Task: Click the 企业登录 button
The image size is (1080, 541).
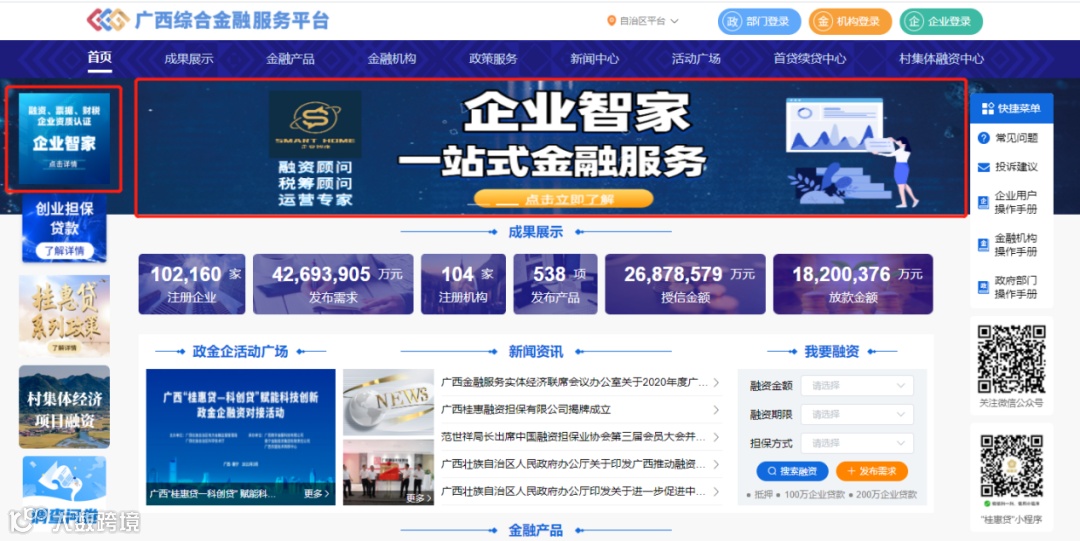Action: pos(941,21)
